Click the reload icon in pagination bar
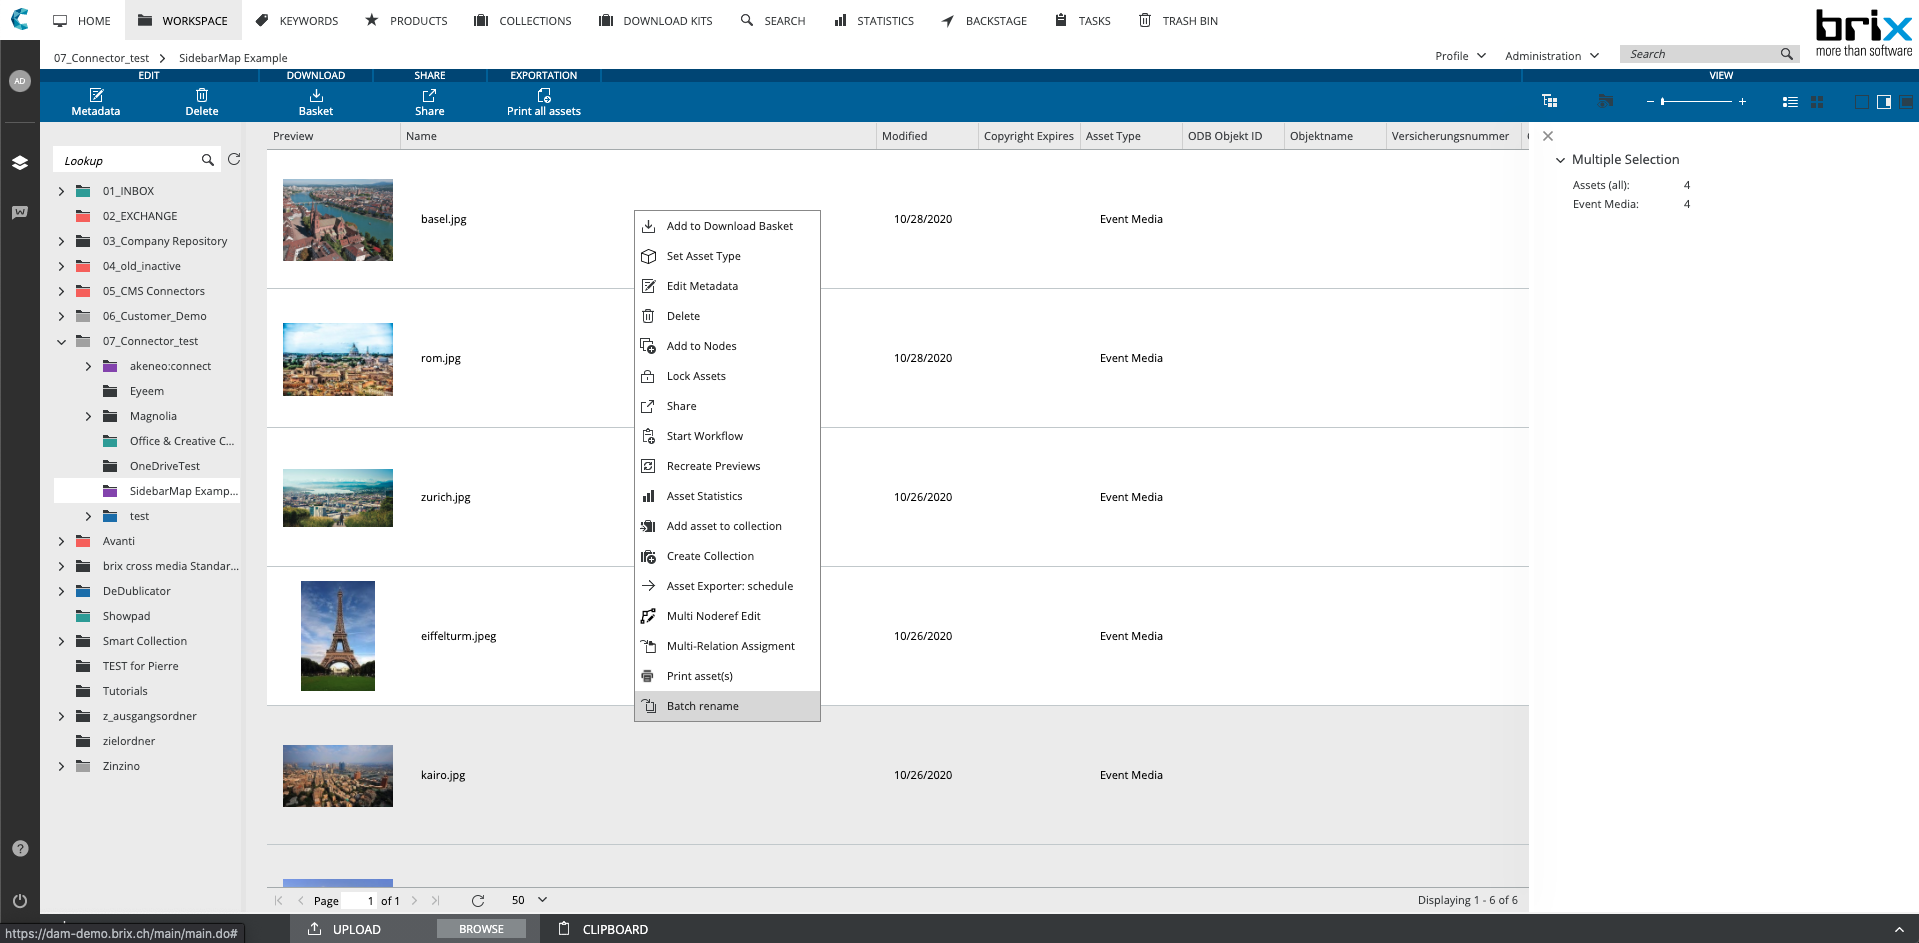This screenshot has width=1919, height=943. pyautogui.click(x=478, y=900)
